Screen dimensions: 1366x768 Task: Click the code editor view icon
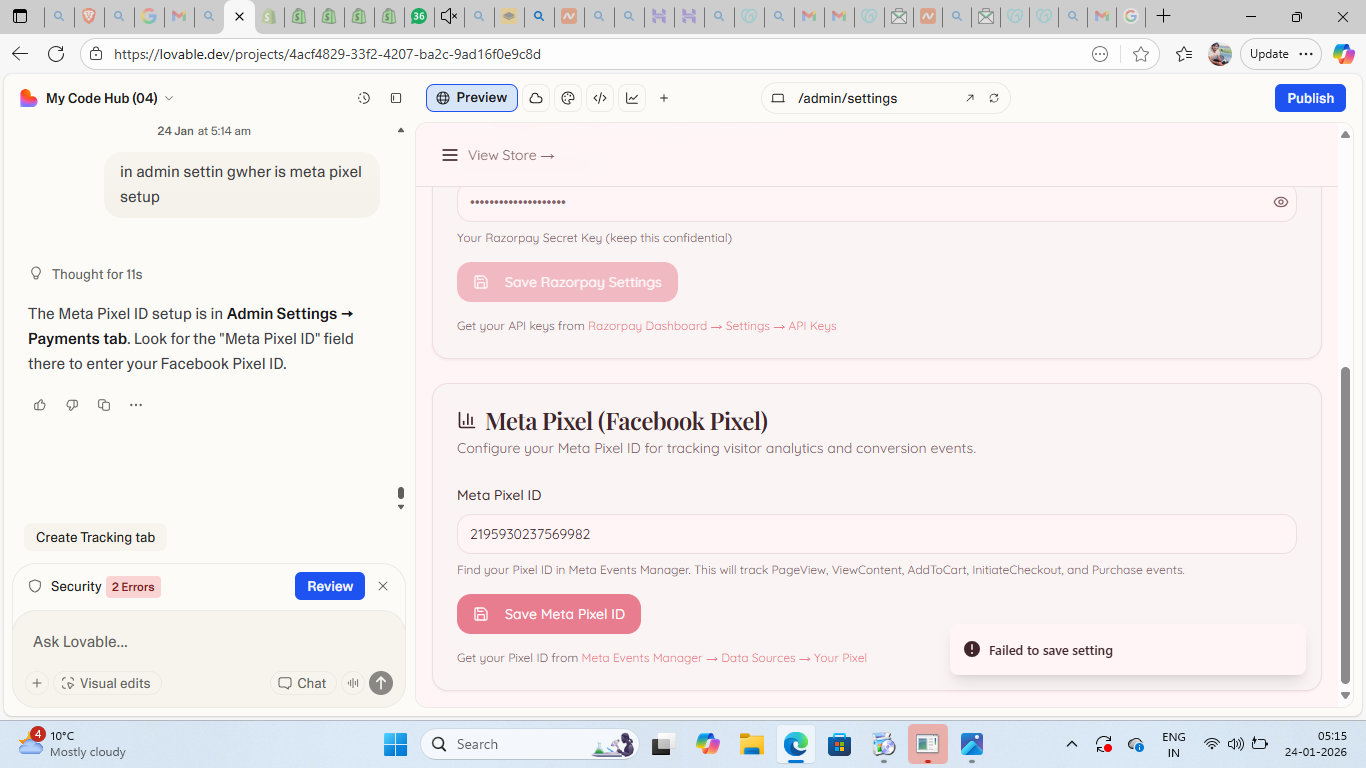click(600, 98)
